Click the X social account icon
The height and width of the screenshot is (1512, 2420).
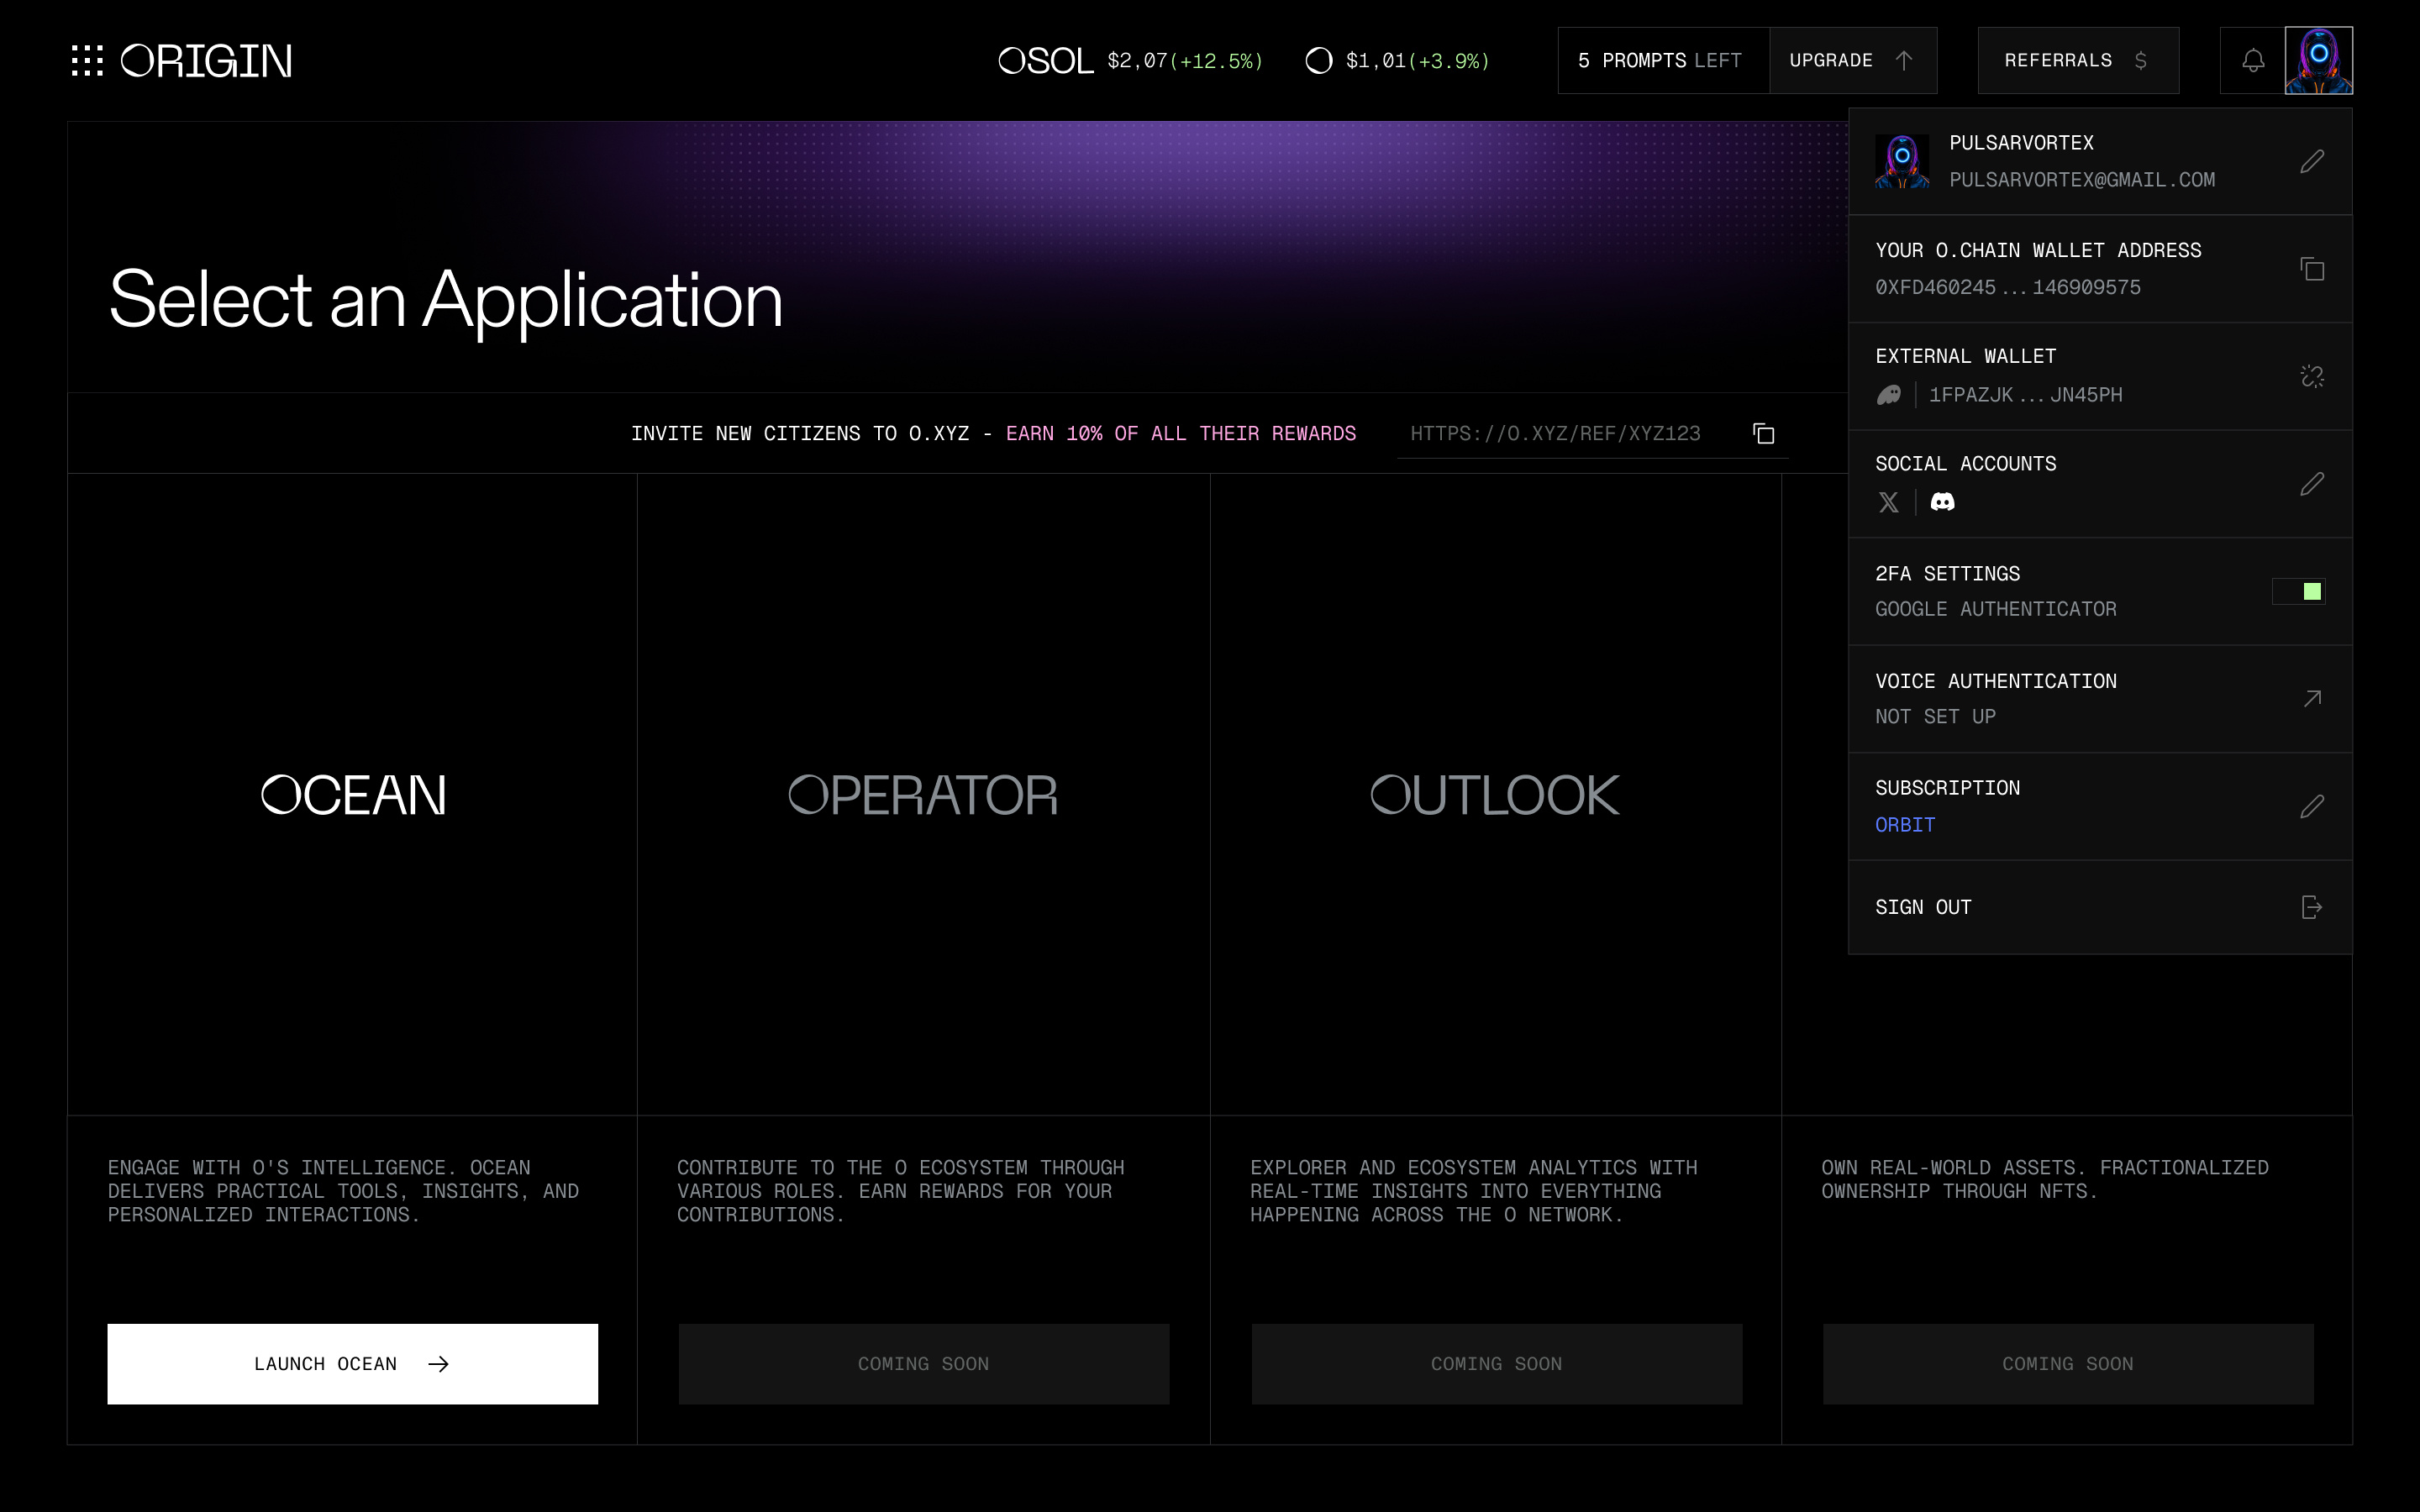(1888, 502)
